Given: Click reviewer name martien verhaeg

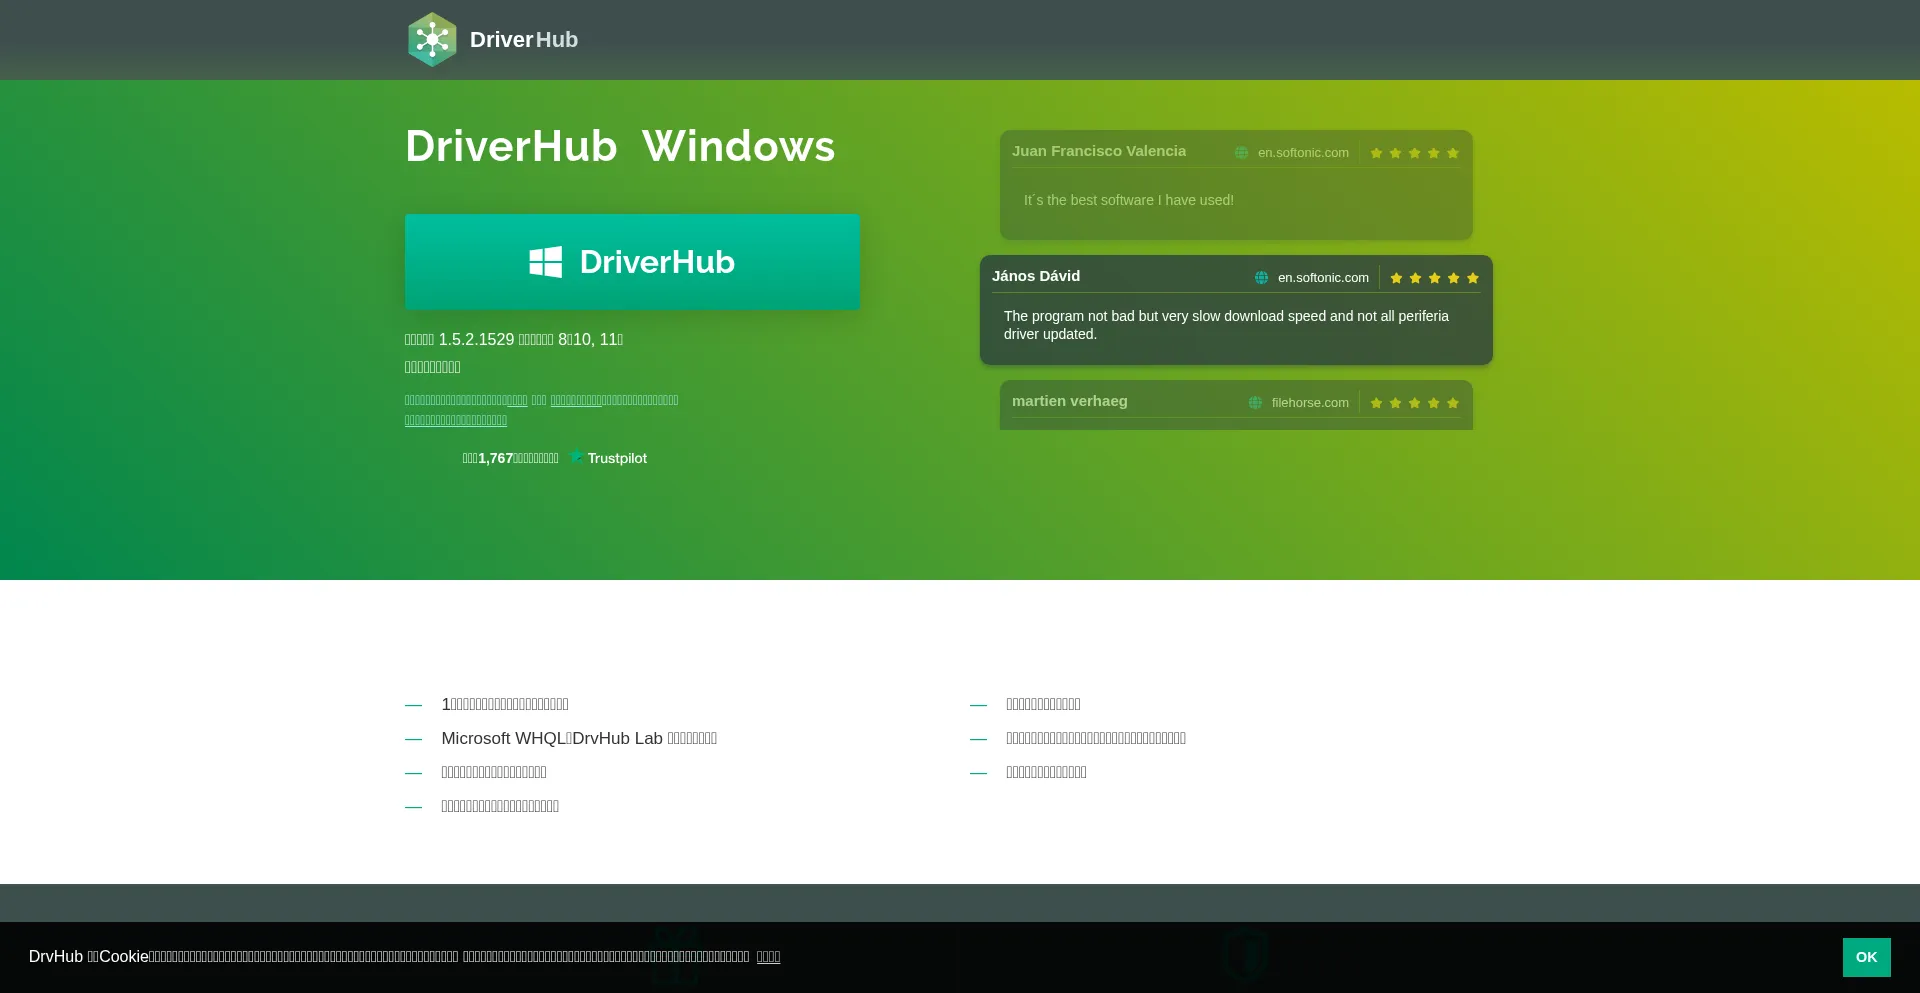Looking at the screenshot, I should click(x=1070, y=401).
